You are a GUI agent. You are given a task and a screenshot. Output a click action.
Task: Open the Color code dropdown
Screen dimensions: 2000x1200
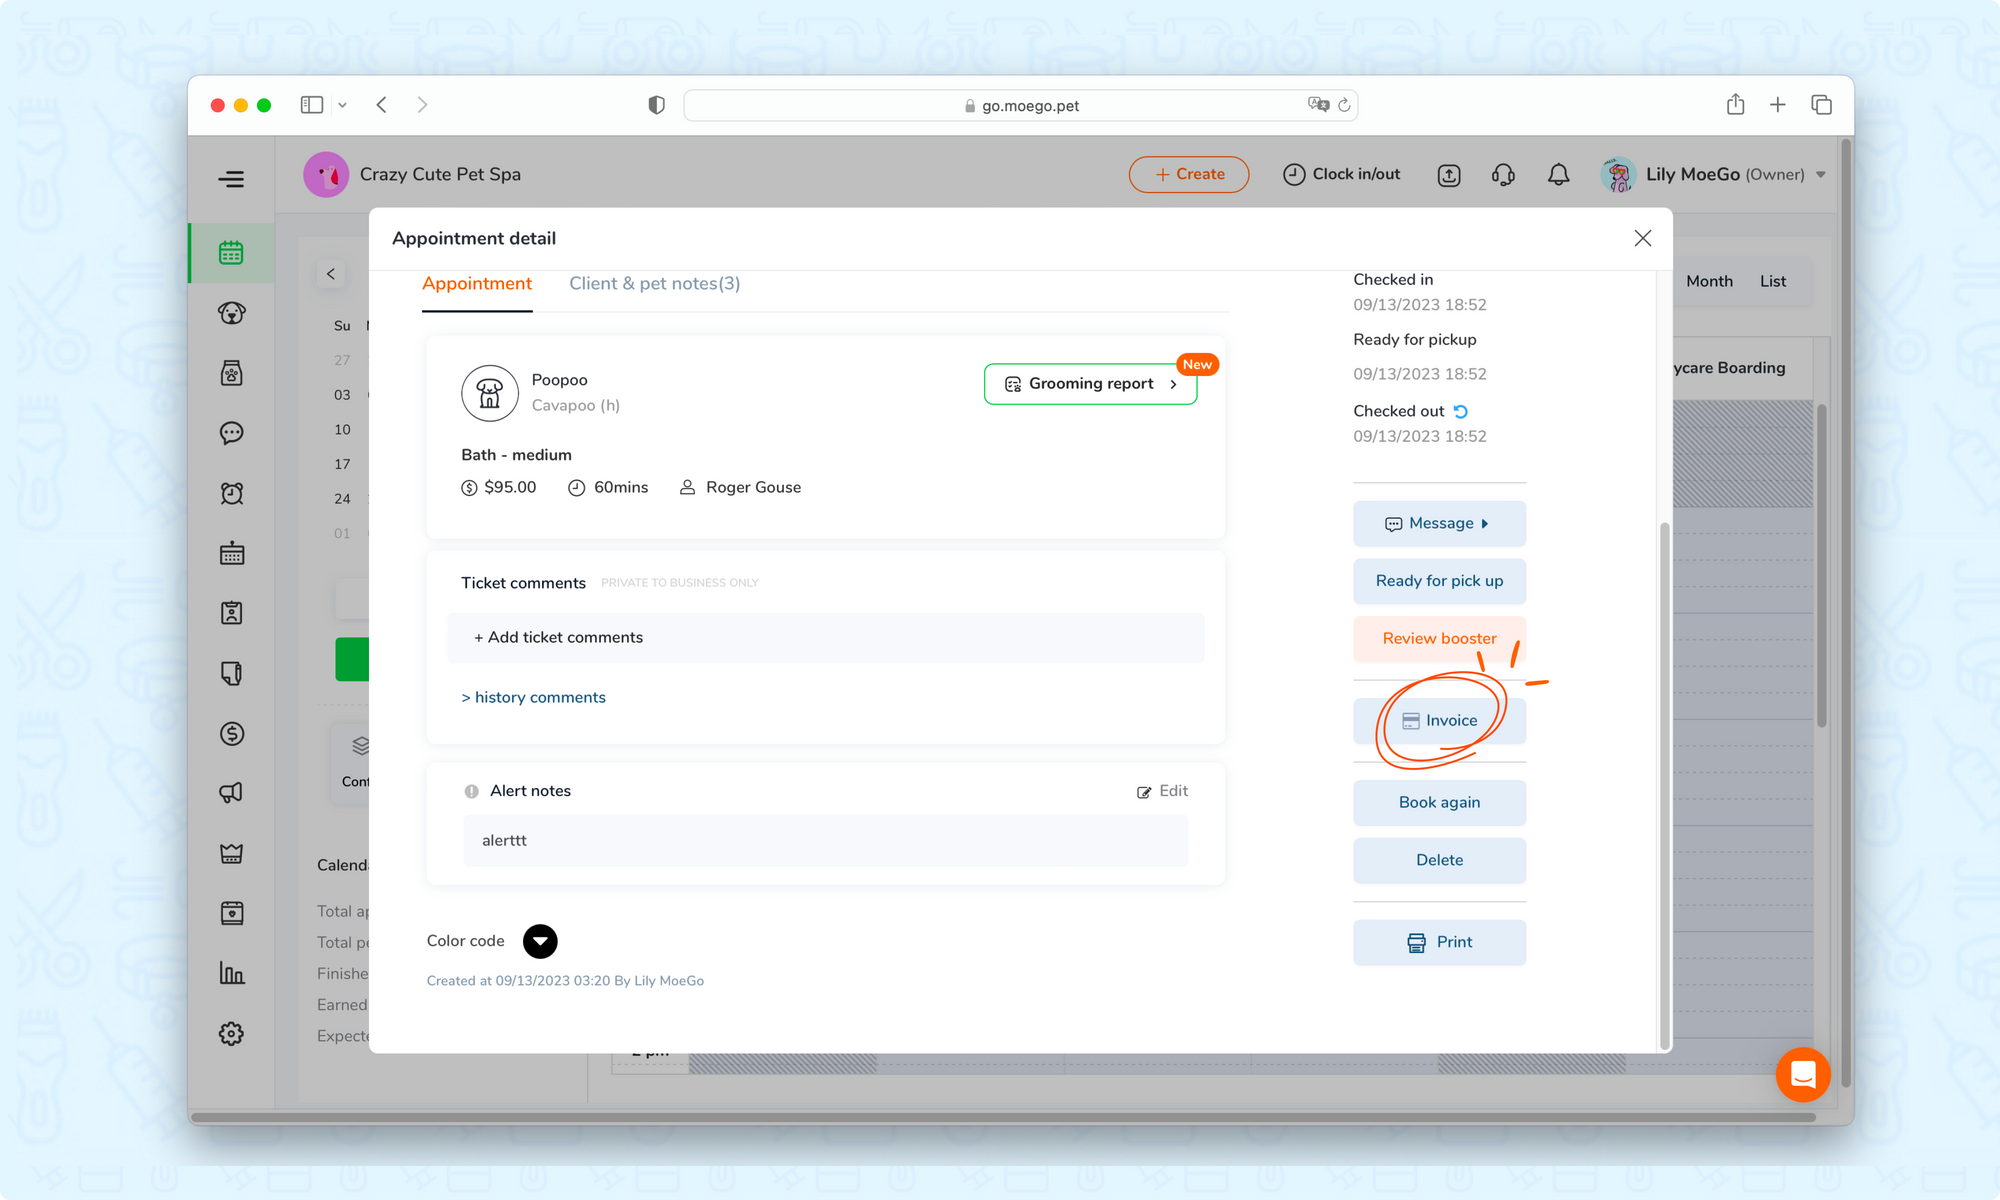click(x=540, y=941)
